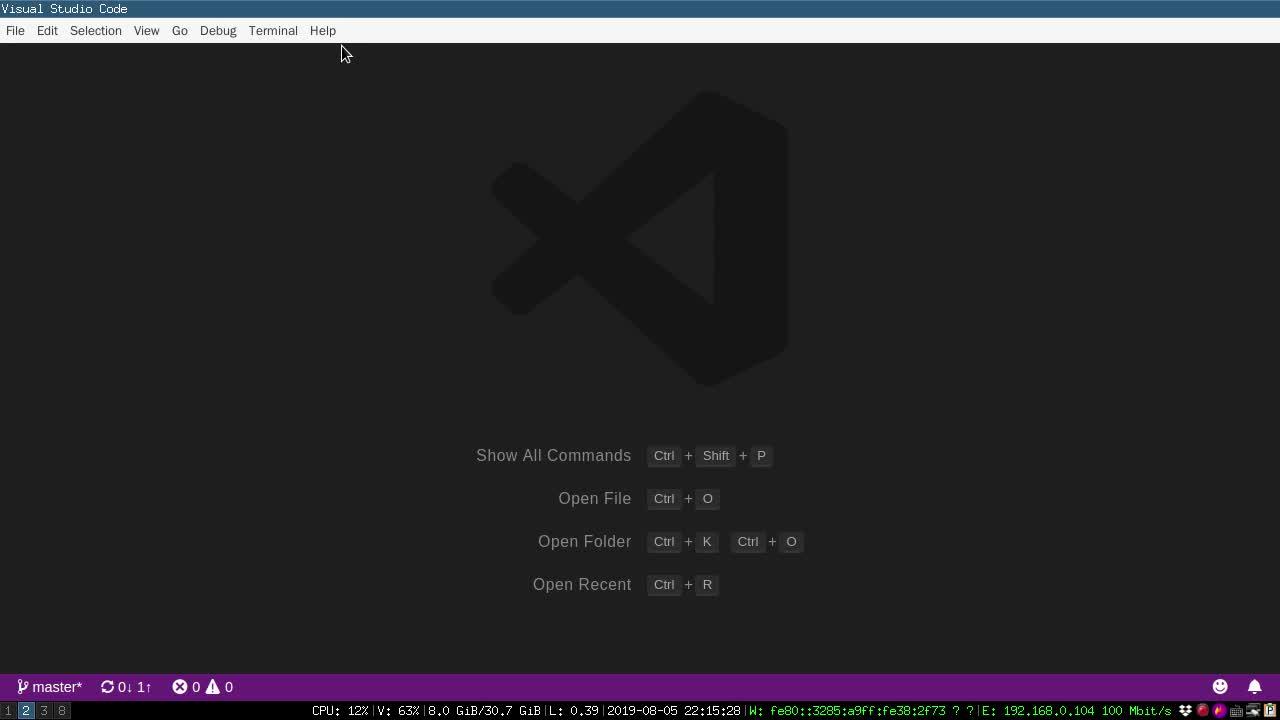Image resolution: width=1280 pixels, height=720 pixels.
Task: Click the Dropbox tray icon
Action: coord(1185,711)
